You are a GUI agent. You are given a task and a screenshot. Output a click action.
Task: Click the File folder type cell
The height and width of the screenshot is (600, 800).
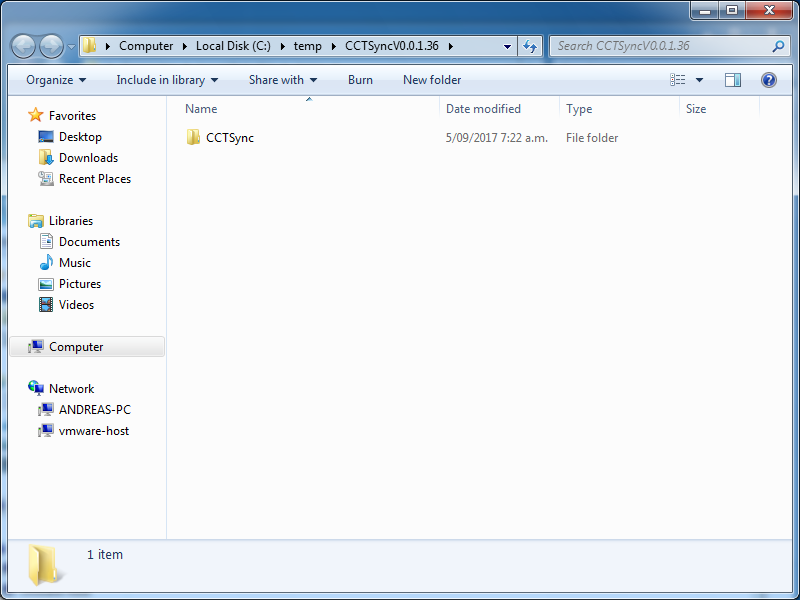coord(592,138)
